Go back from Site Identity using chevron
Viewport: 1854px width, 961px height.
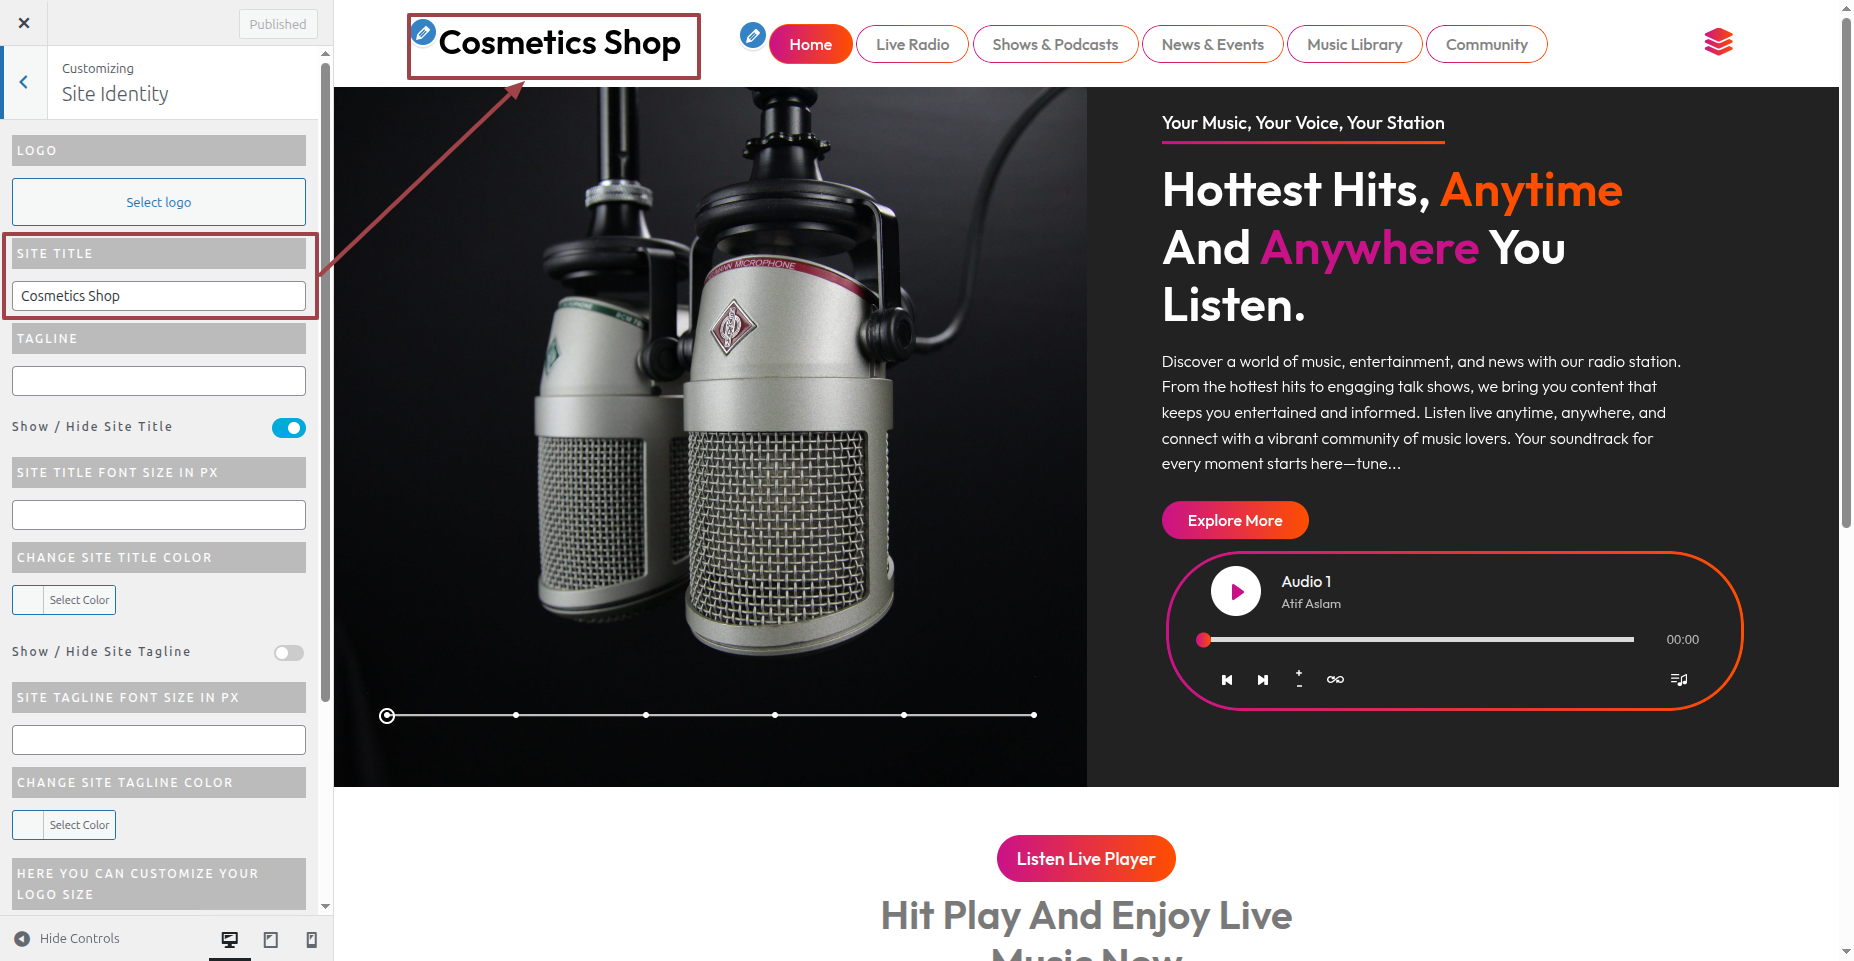[24, 82]
